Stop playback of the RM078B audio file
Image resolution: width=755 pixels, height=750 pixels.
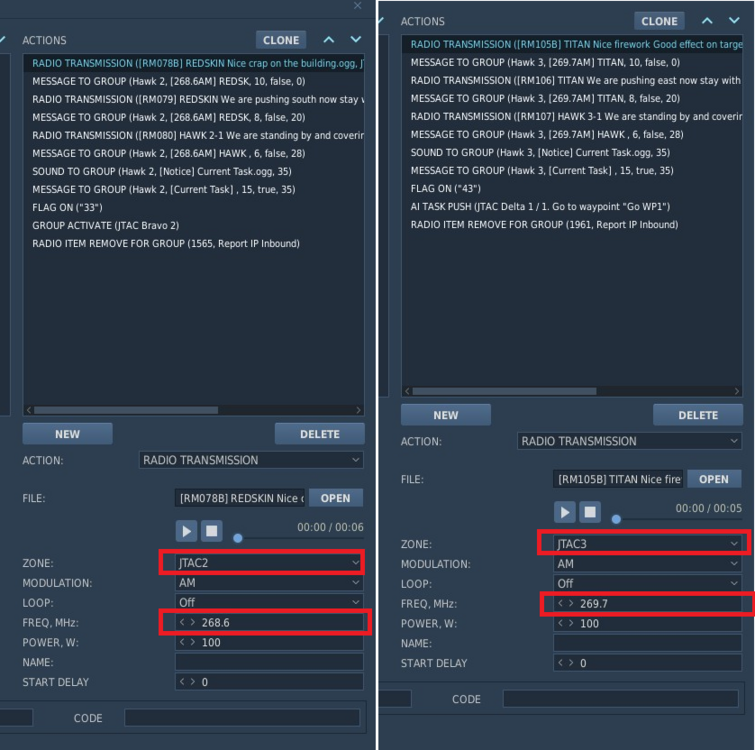pyautogui.click(x=211, y=531)
